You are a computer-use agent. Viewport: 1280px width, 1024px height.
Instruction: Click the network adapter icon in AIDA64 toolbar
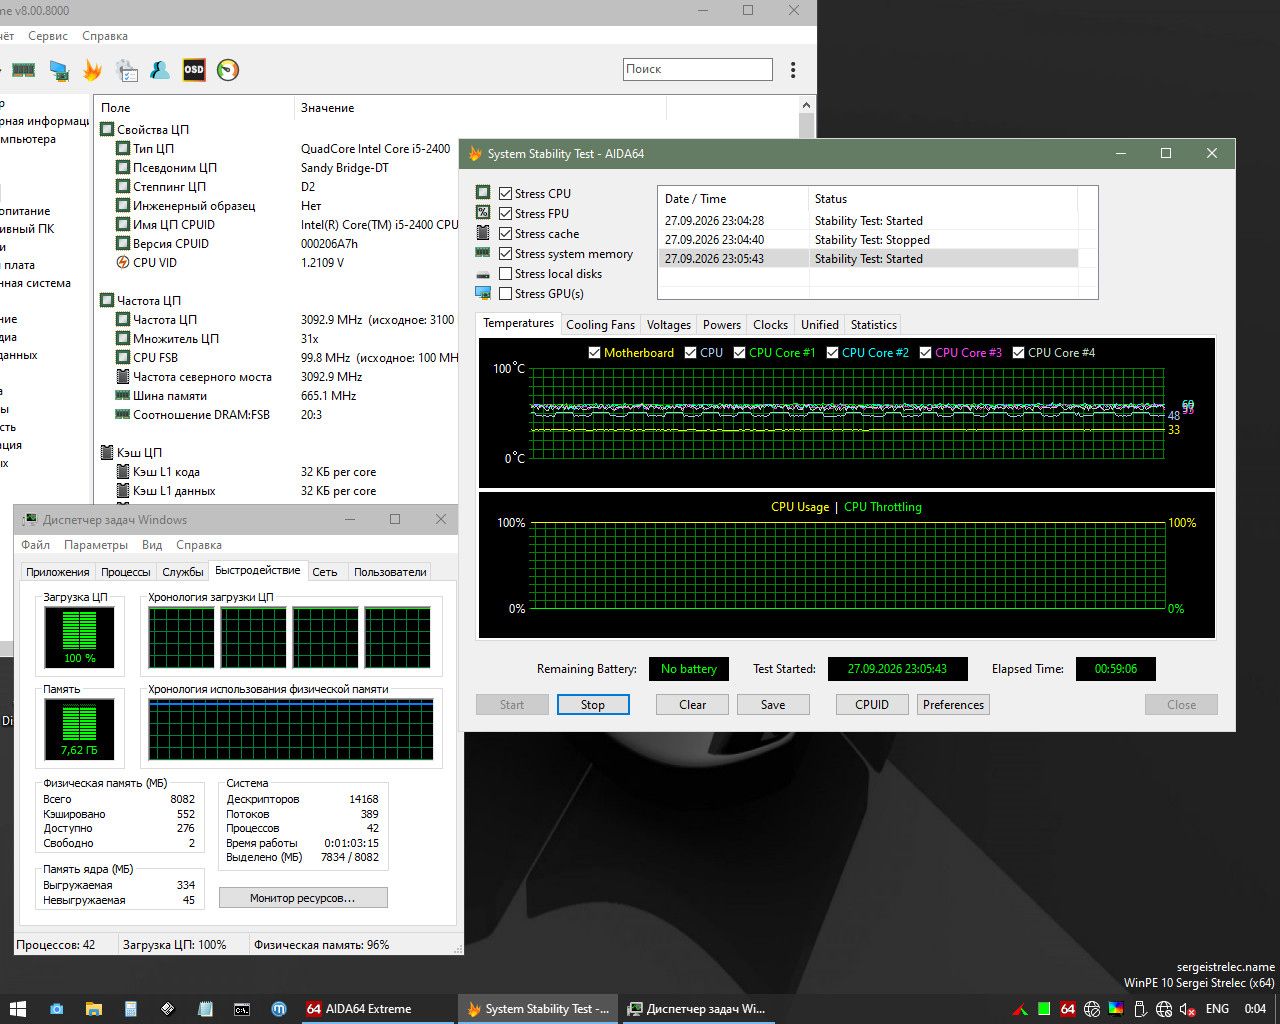pyautogui.click(x=60, y=70)
